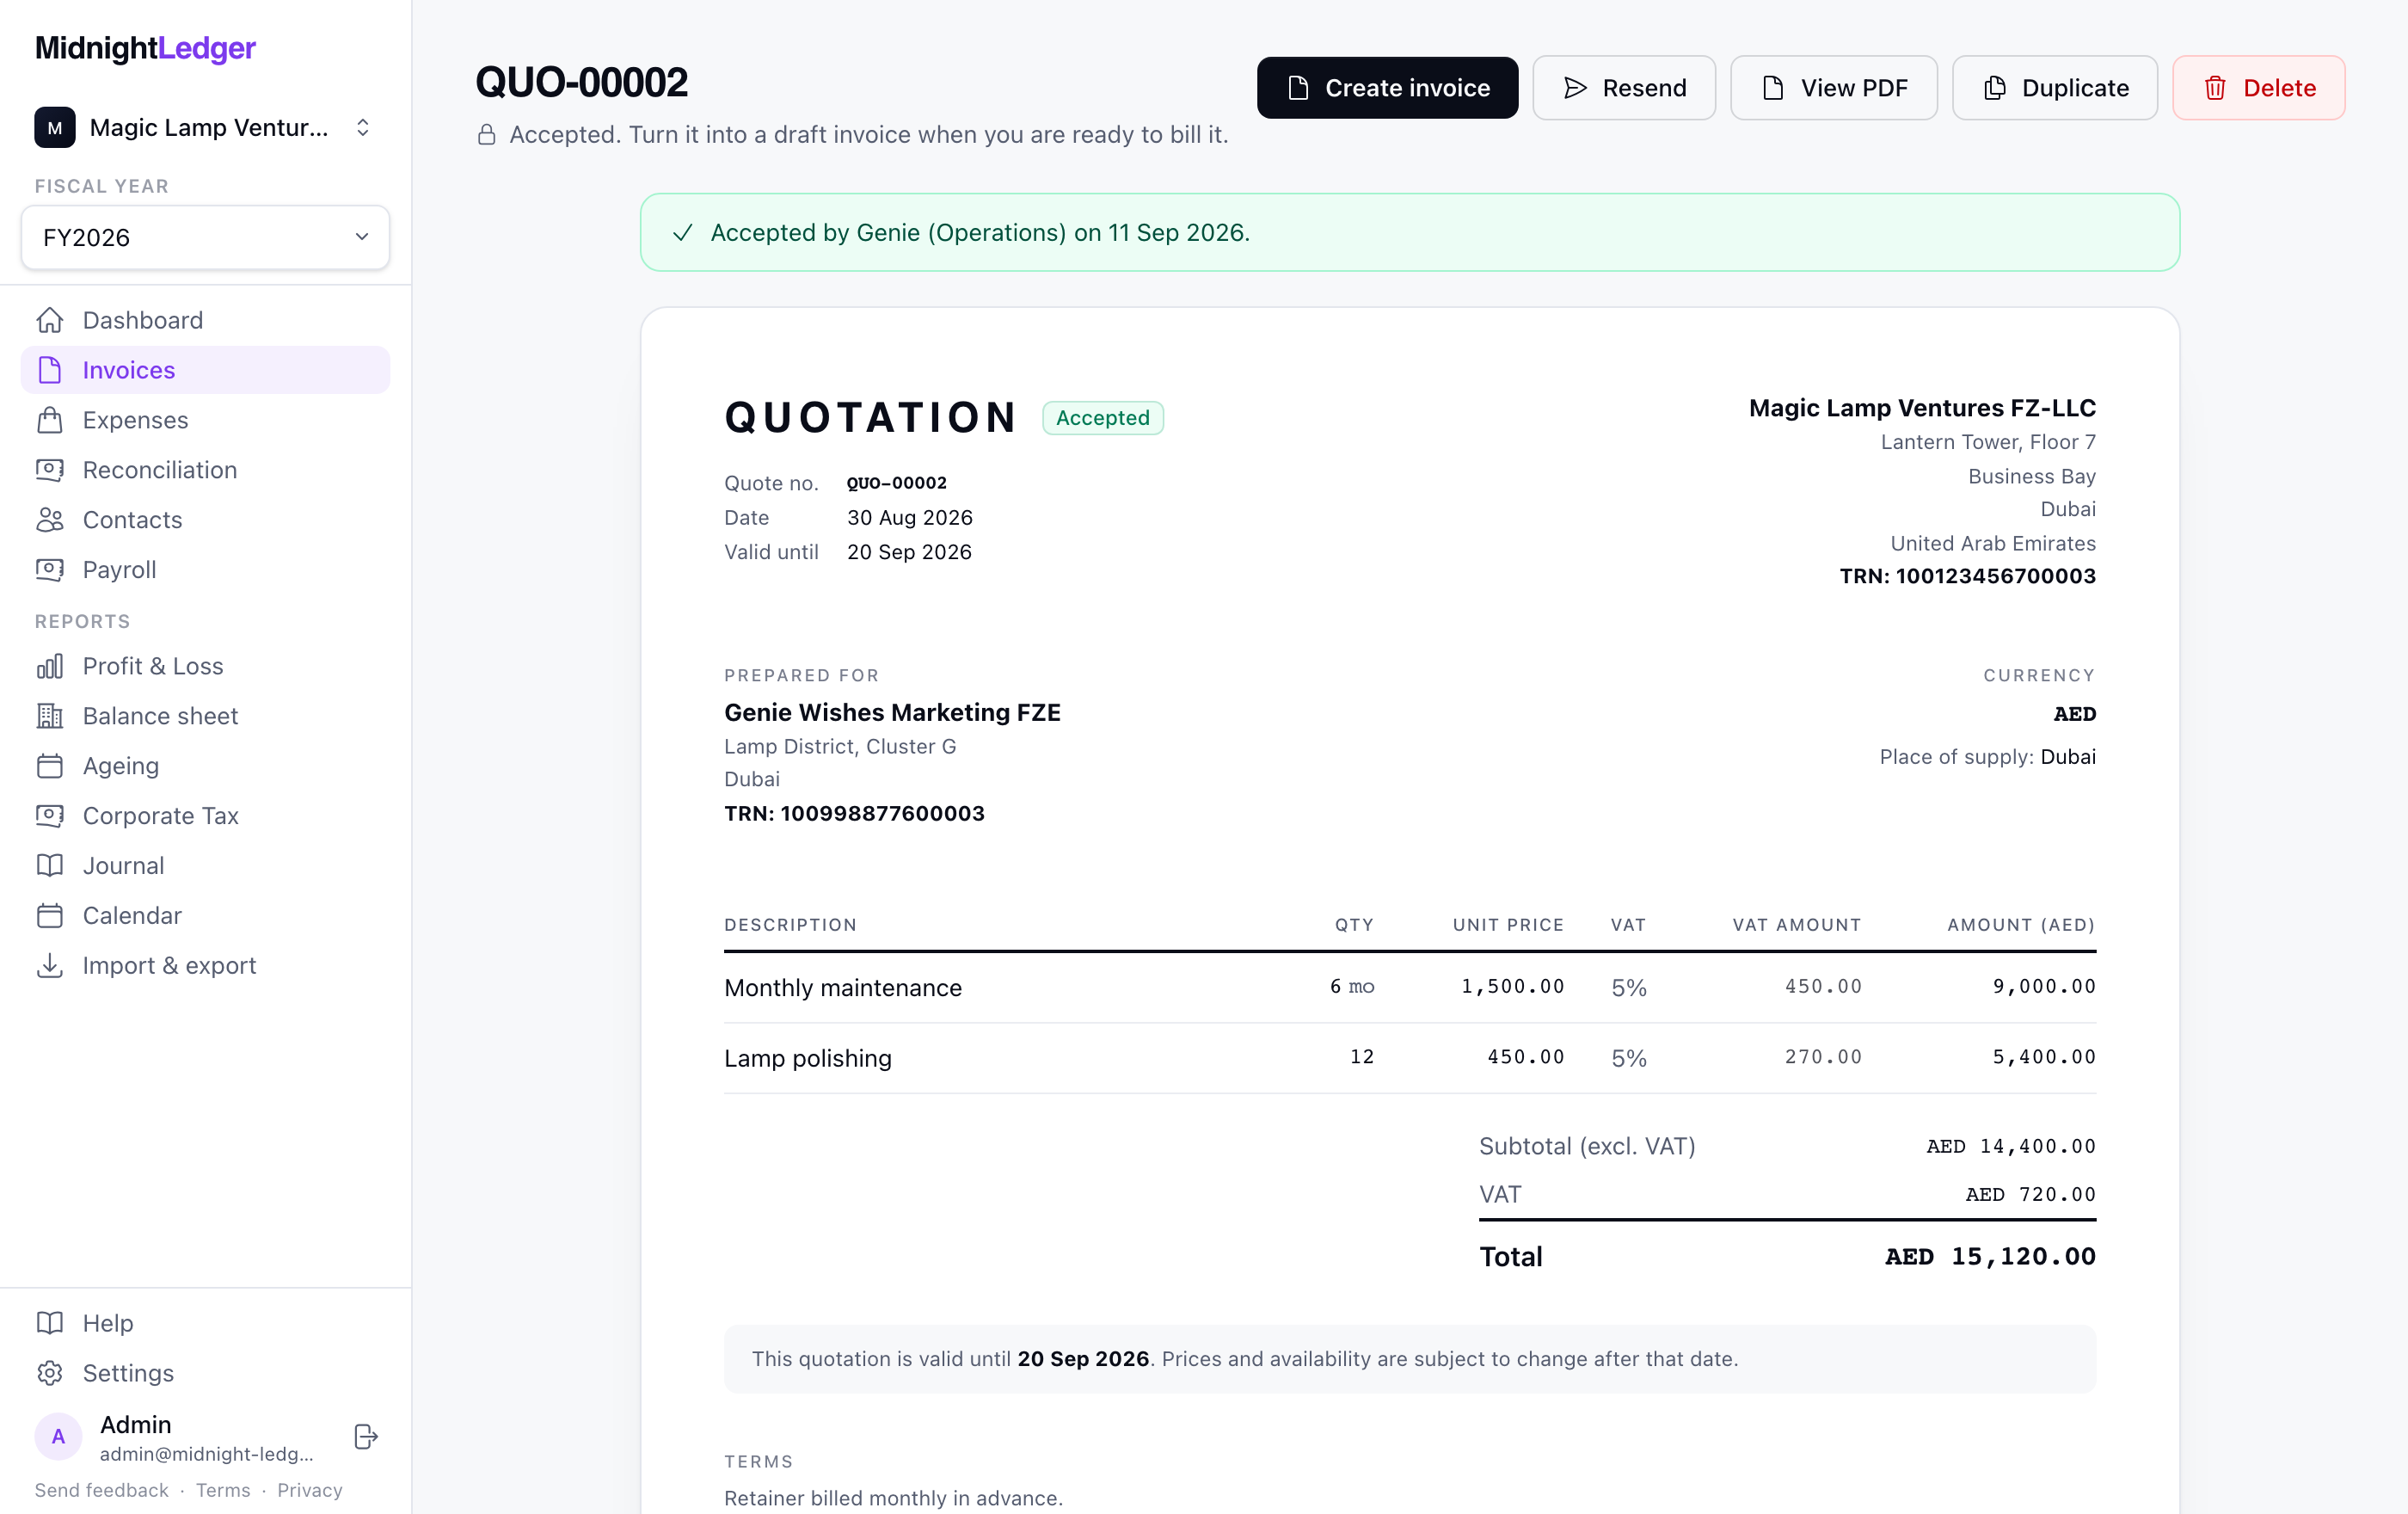Viewport: 2408px width, 1514px height.
Task: Go to the Calendar page
Action: click(x=205, y=916)
